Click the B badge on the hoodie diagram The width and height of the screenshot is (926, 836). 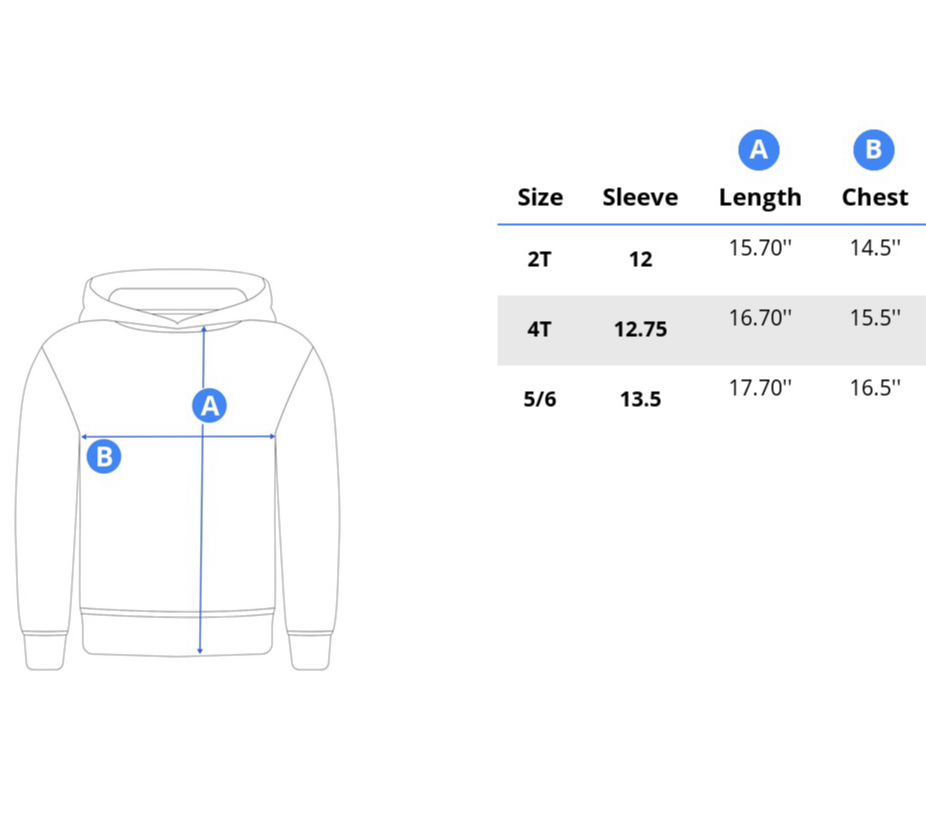click(x=104, y=458)
